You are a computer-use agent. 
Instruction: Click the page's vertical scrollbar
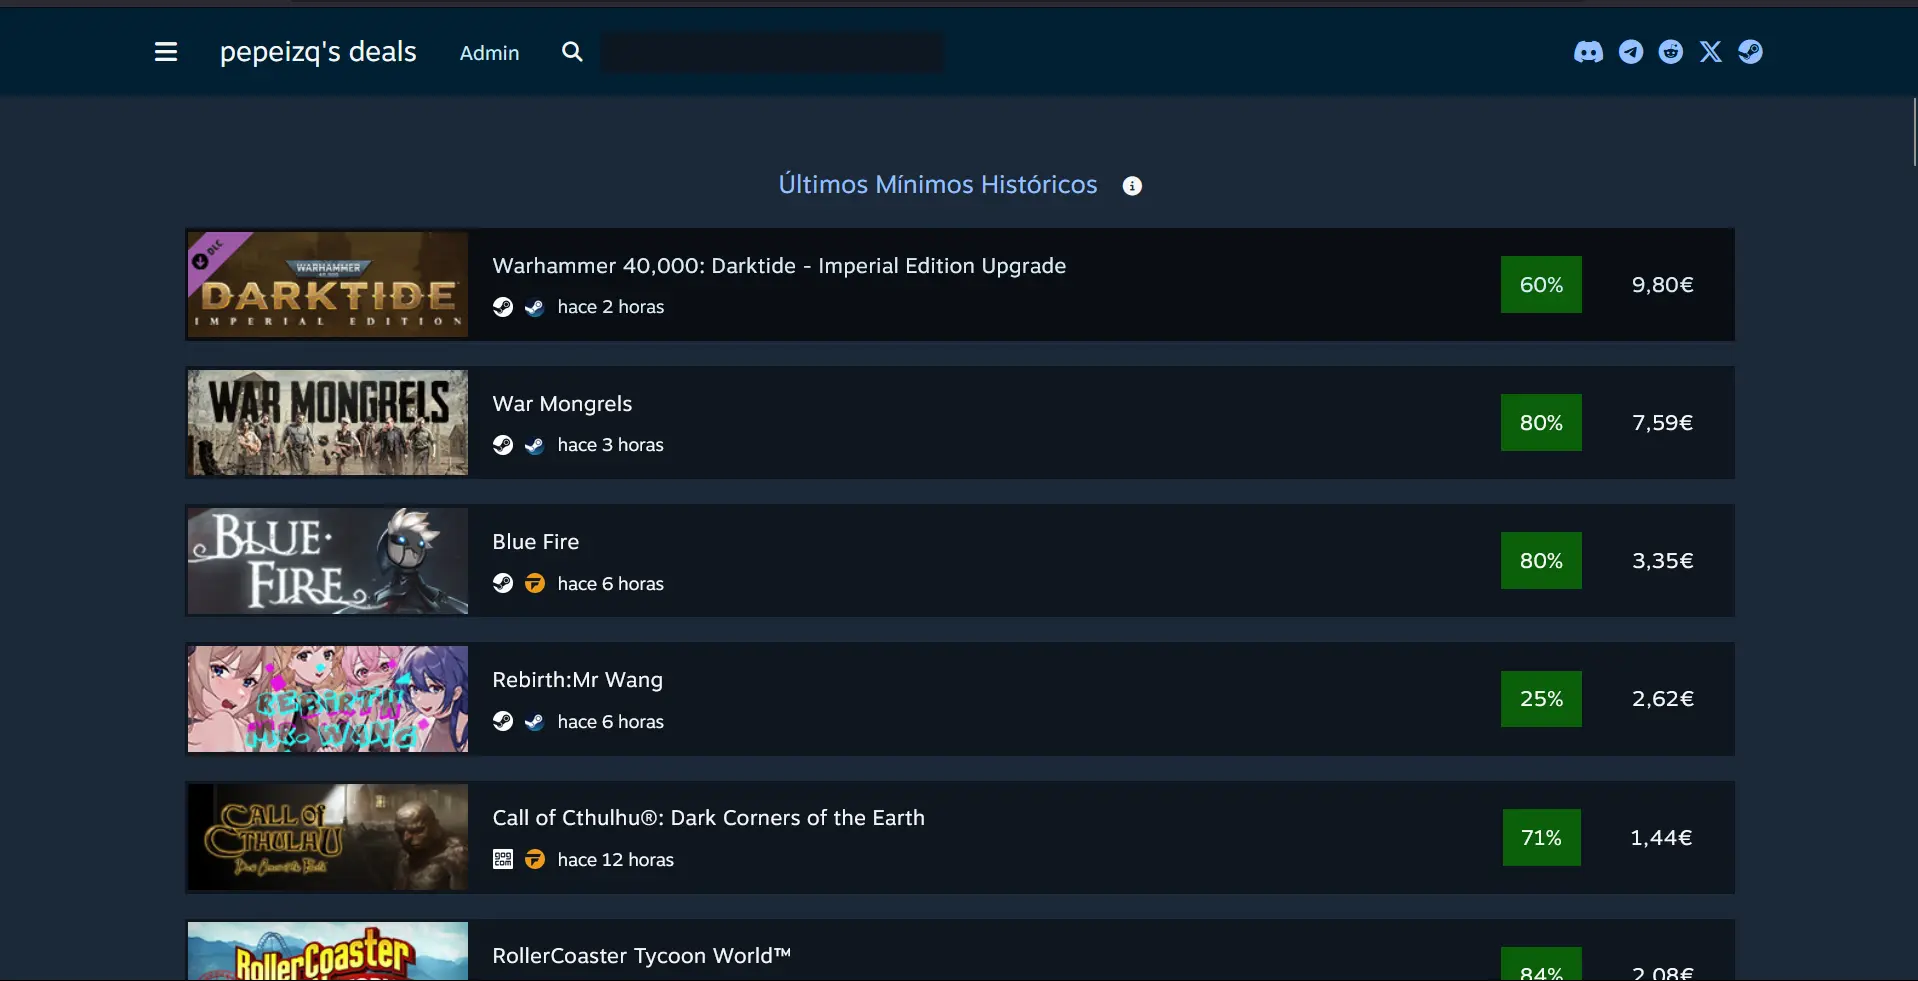point(1913,132)
